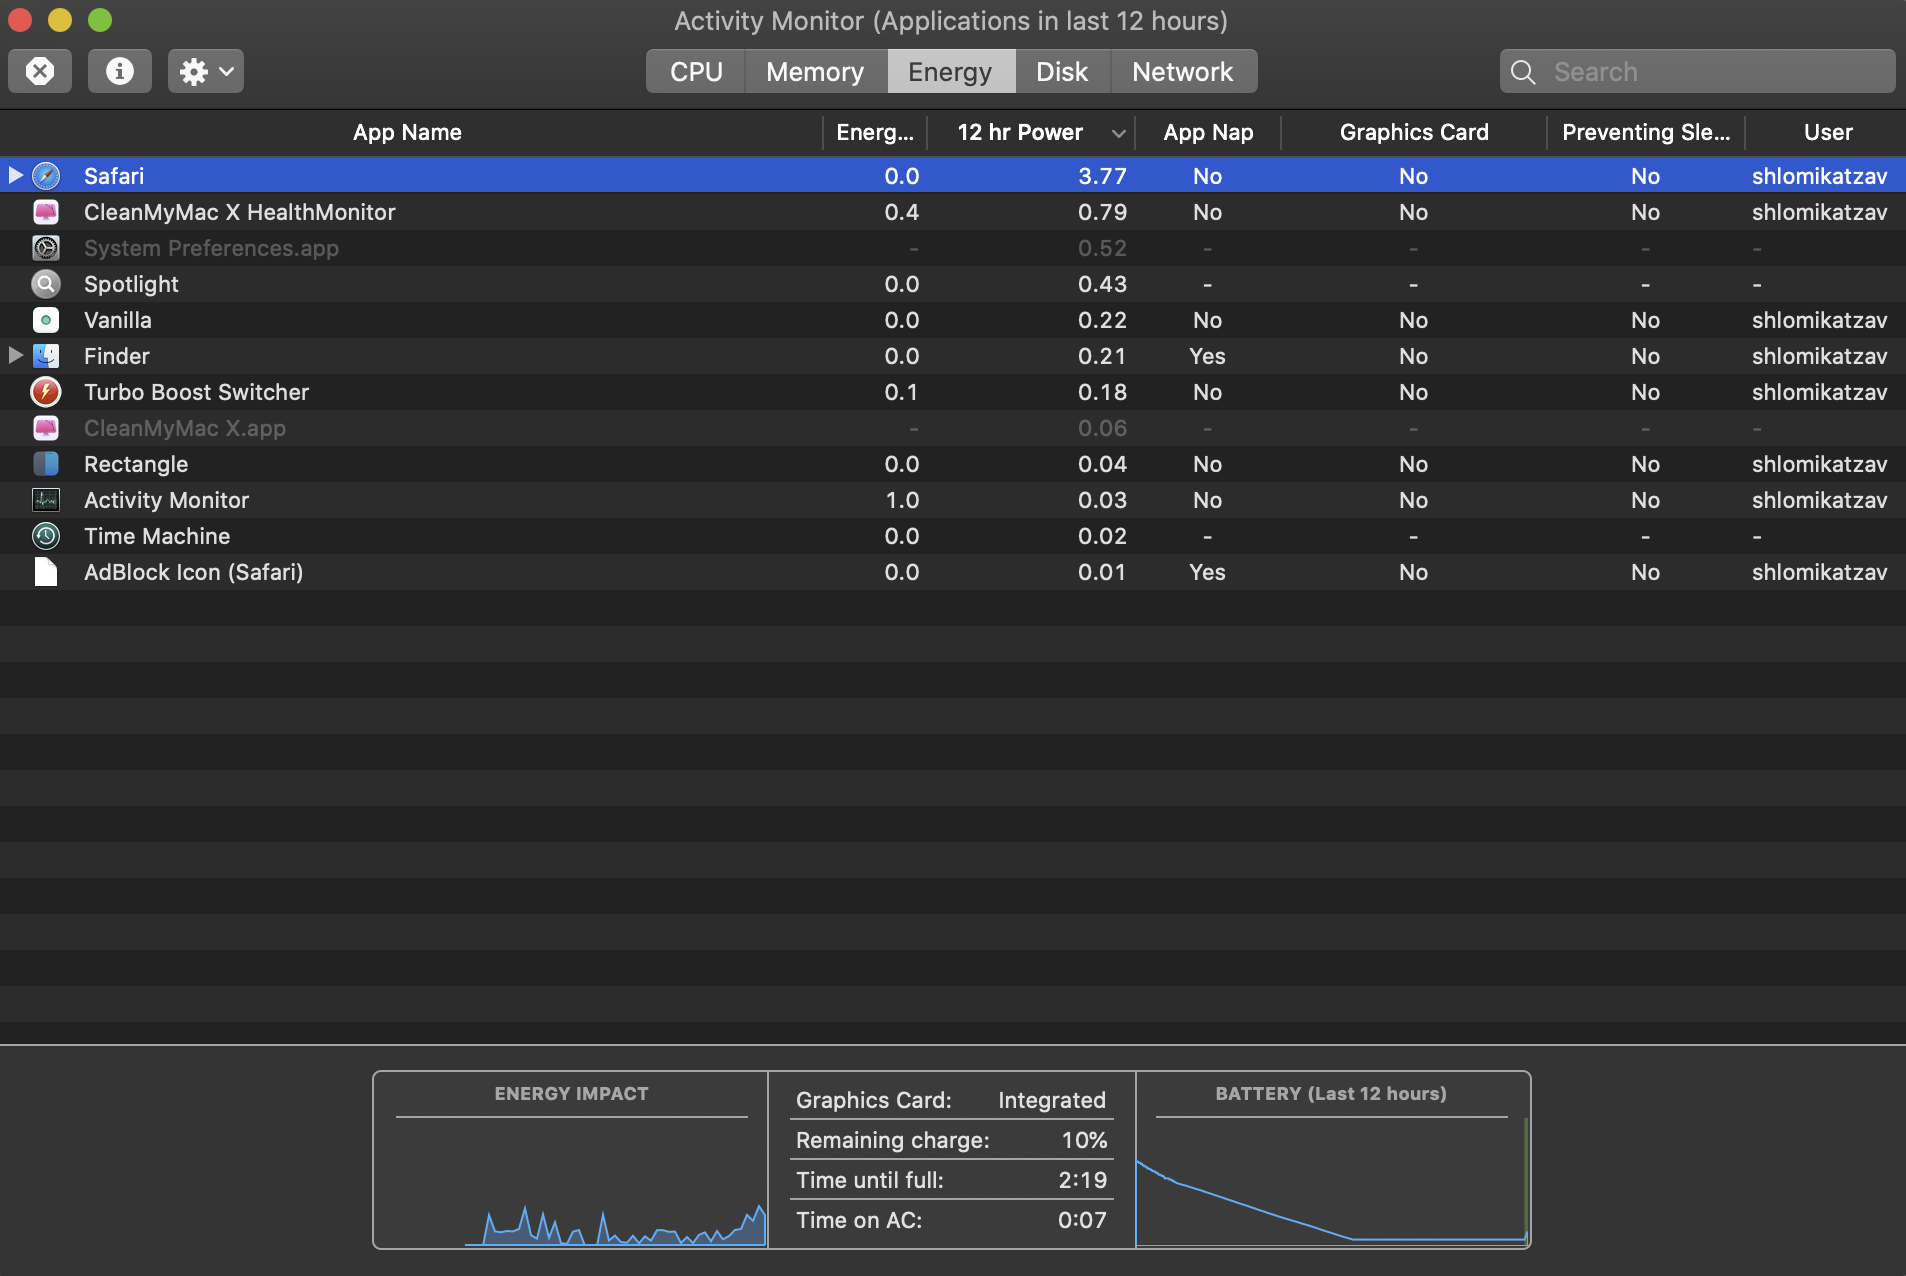
Task: Select the Turbo Boost Switcher row
Action: pos(953,392)
